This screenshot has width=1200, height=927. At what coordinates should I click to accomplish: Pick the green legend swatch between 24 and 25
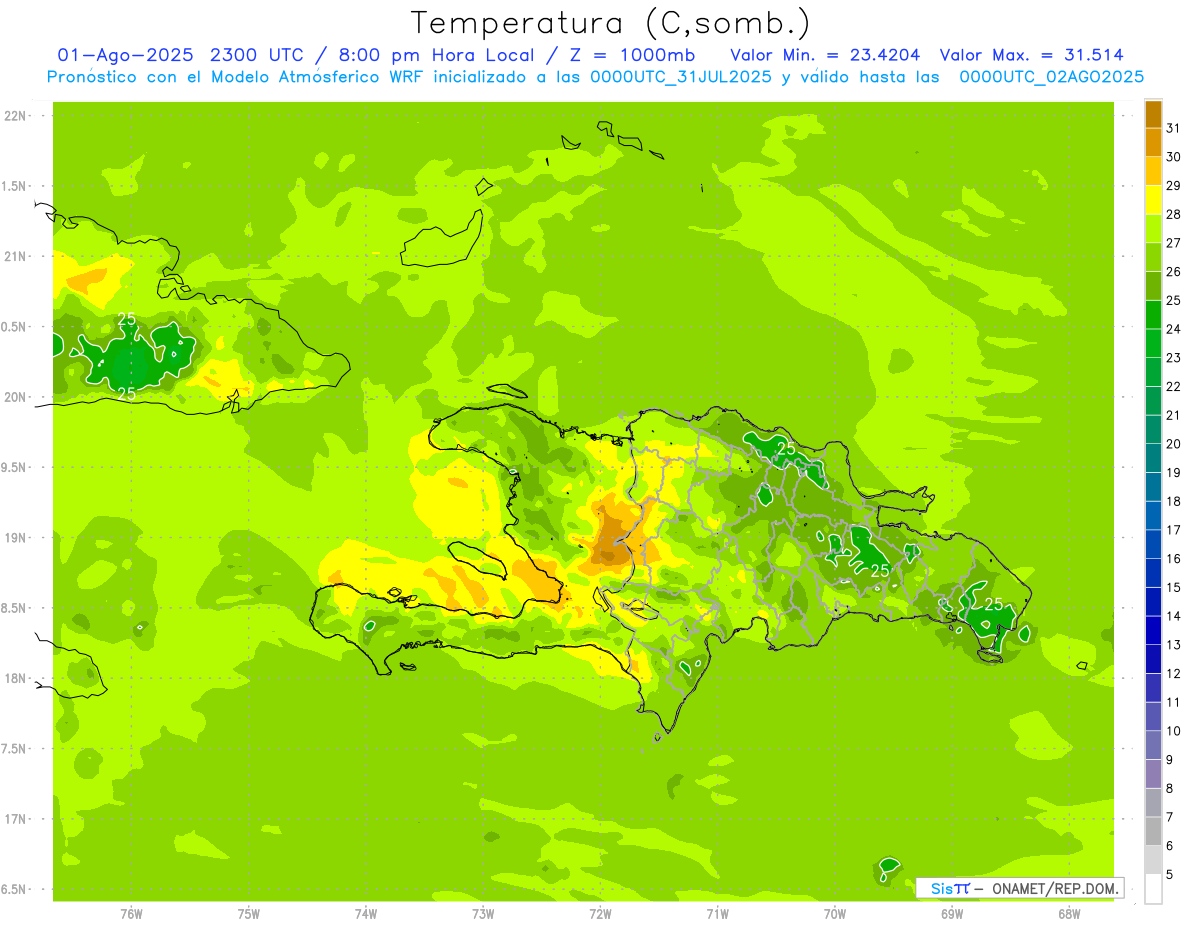pos(1153,315)
